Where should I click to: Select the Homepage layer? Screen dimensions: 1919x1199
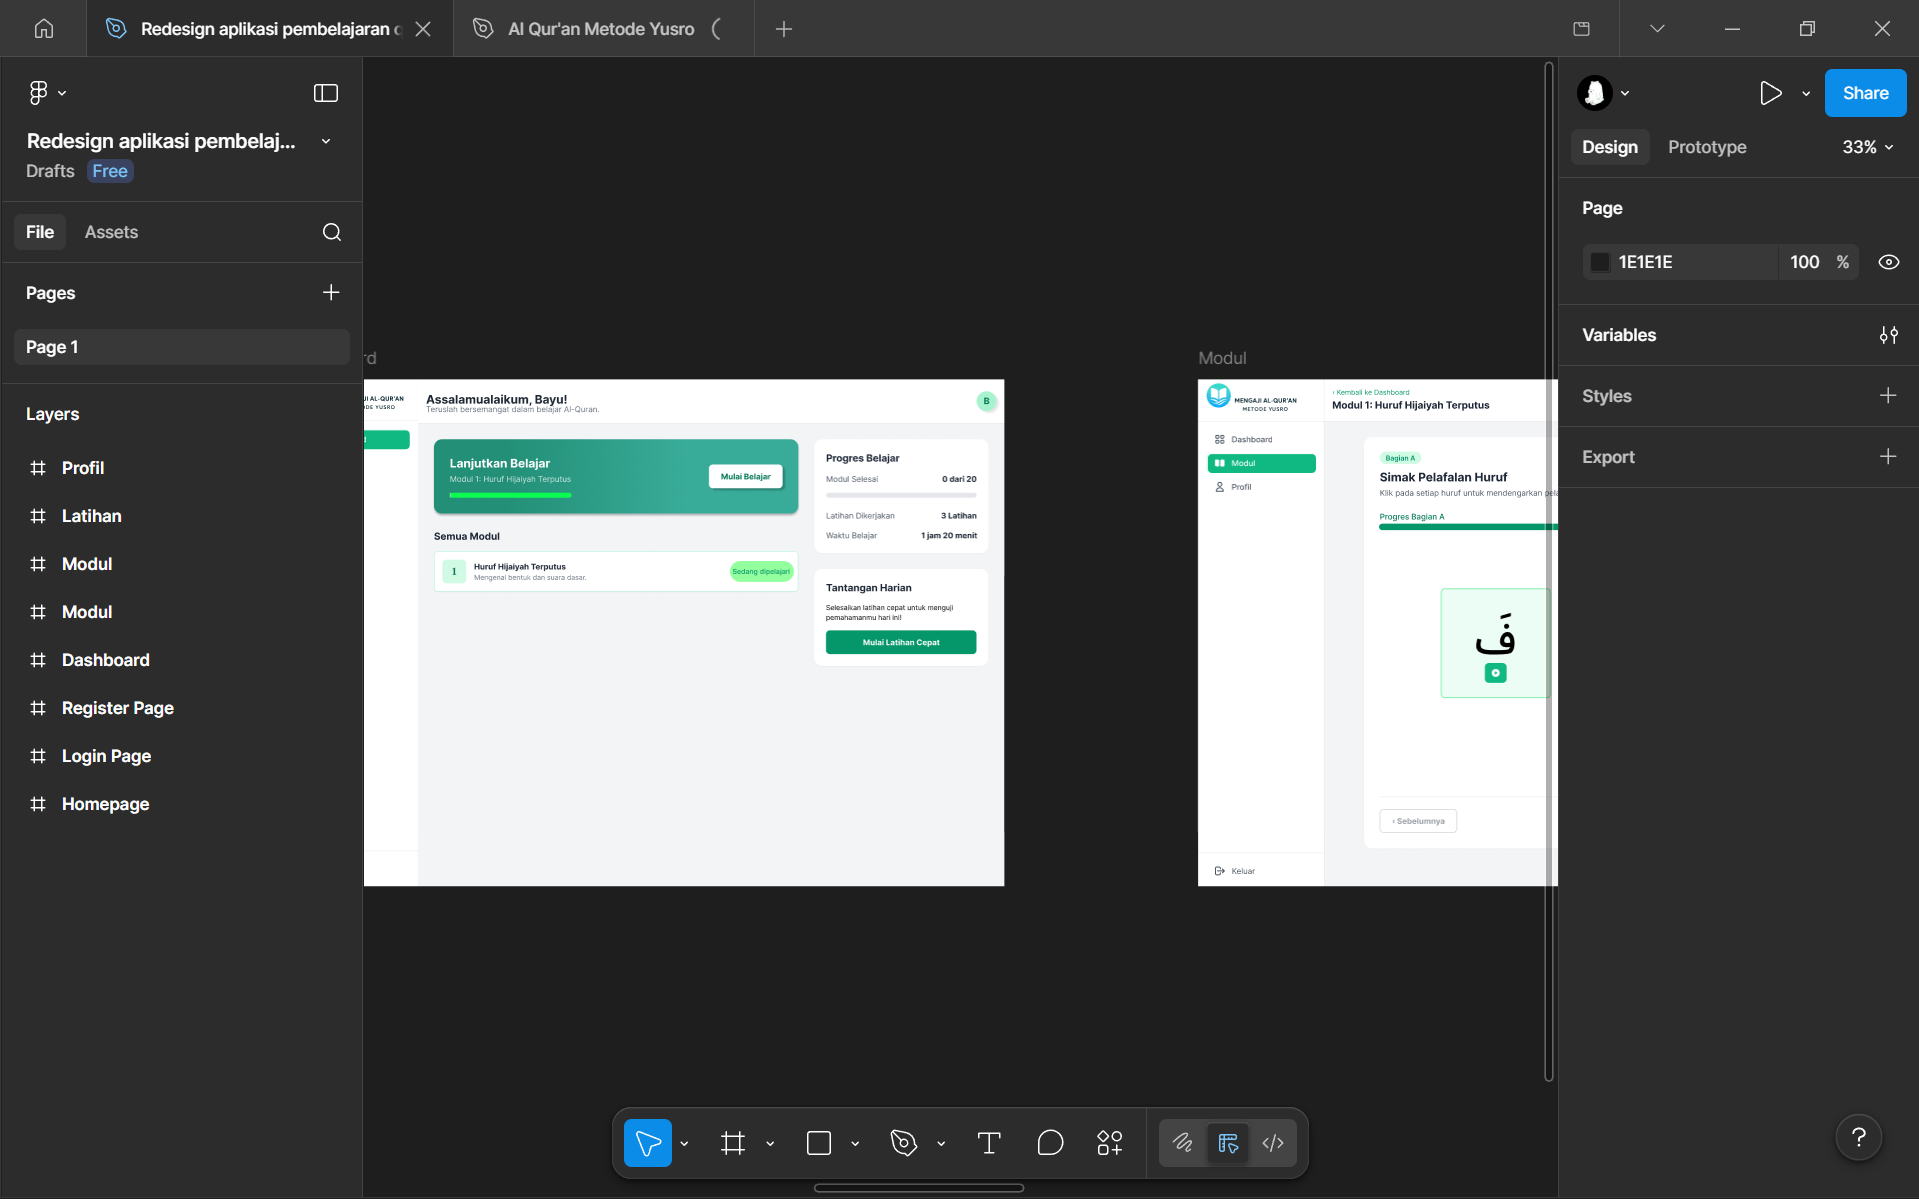[105, 804]
